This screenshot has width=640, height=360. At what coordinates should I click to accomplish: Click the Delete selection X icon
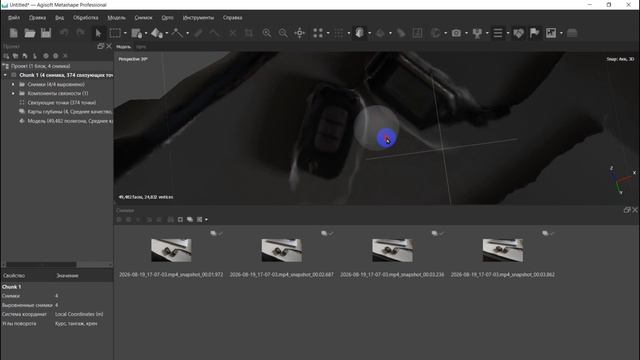coord(233,33)
